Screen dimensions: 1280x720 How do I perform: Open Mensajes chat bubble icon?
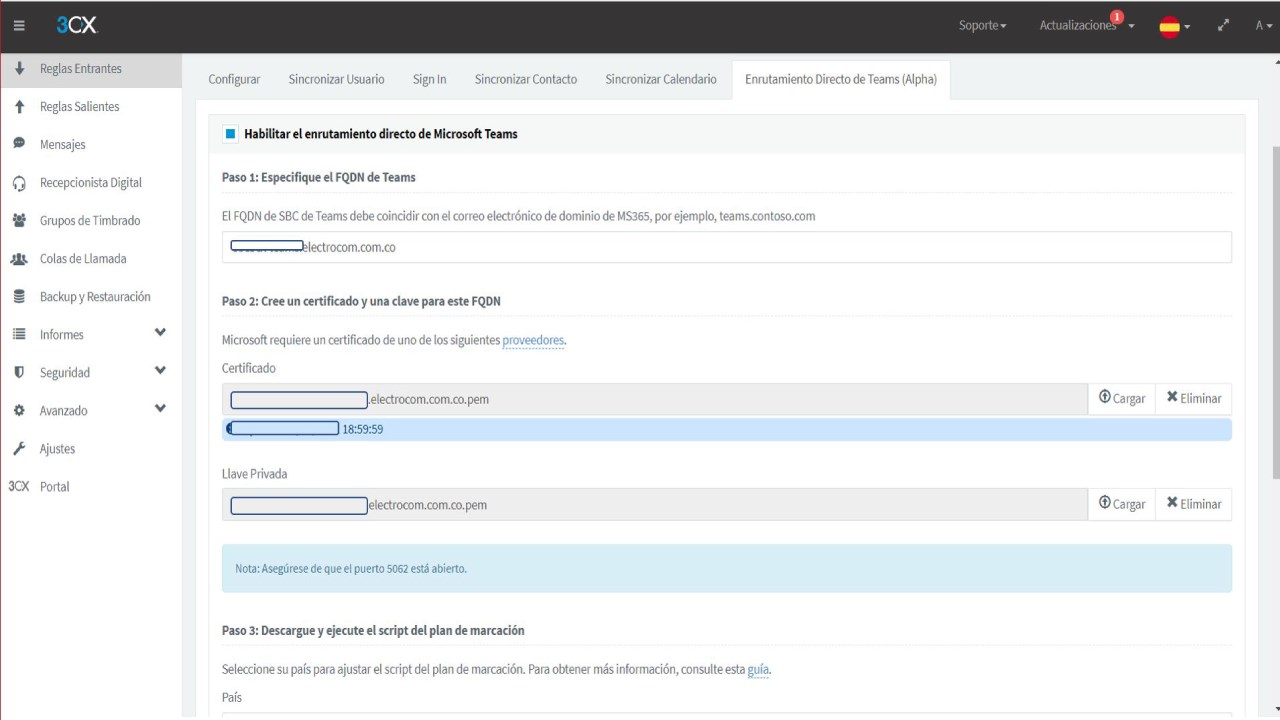click(19, 144)
